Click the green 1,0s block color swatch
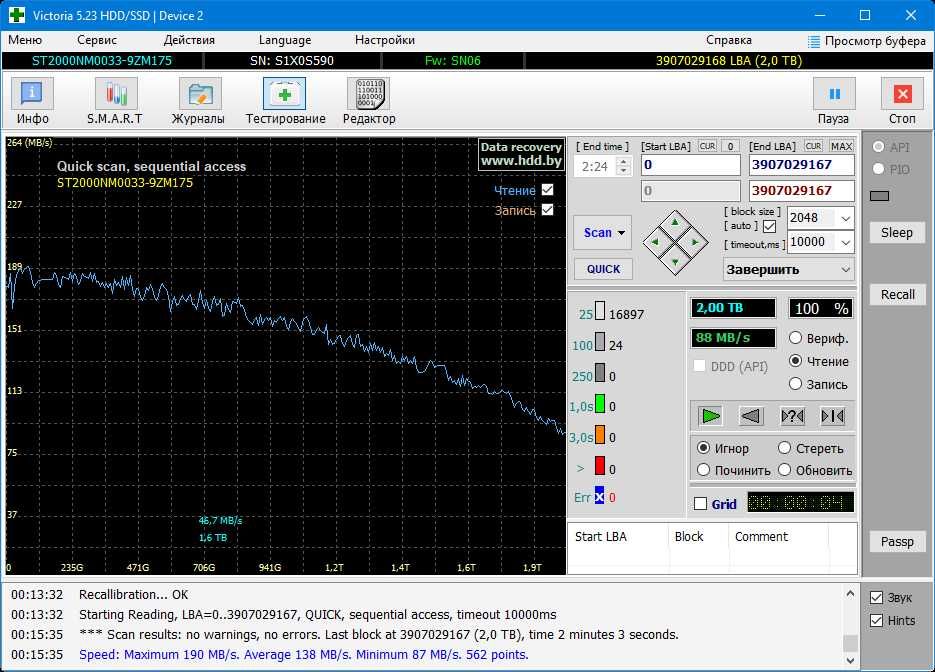935x672 pixels. (x=600, y=404)
